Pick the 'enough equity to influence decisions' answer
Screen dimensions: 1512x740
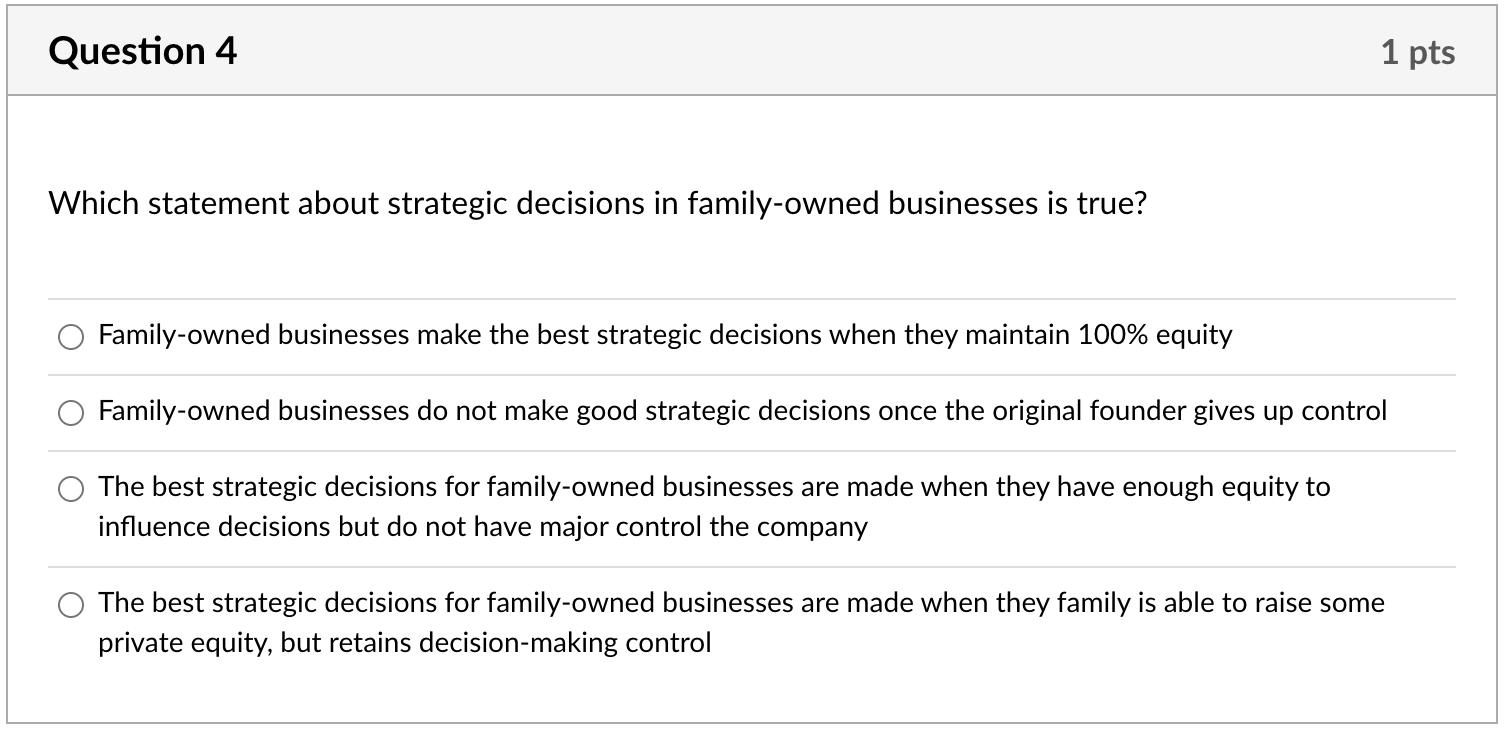pos(70,489)
